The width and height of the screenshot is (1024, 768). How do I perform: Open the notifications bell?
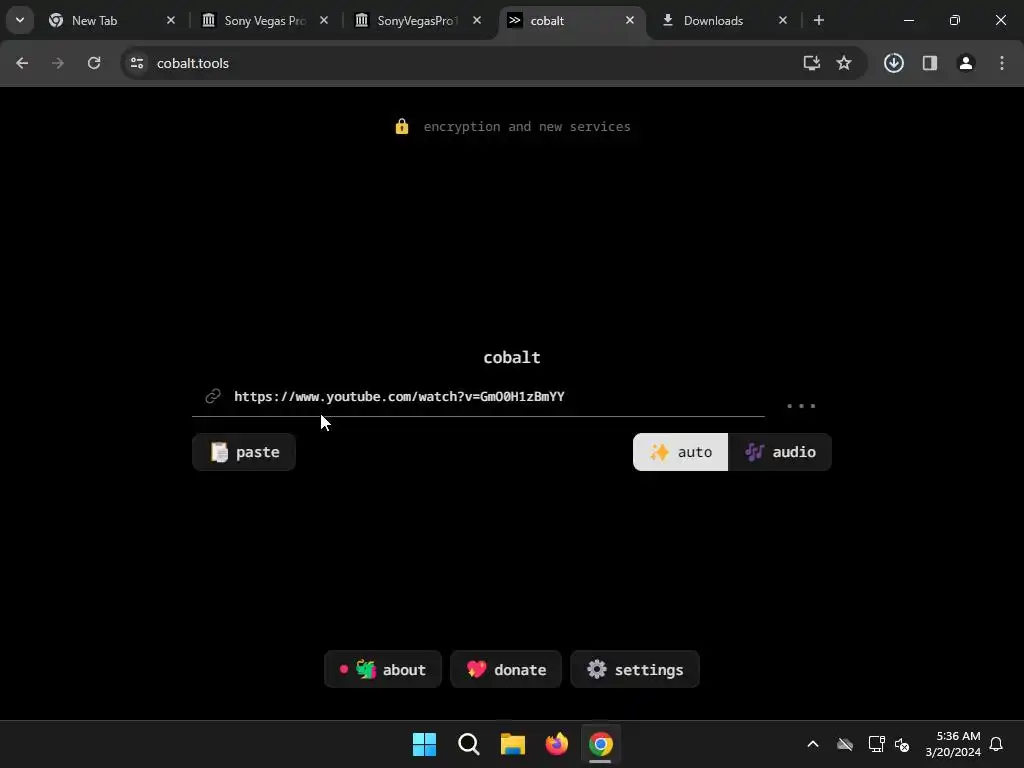pyautogui.click(x=997, y=744)
